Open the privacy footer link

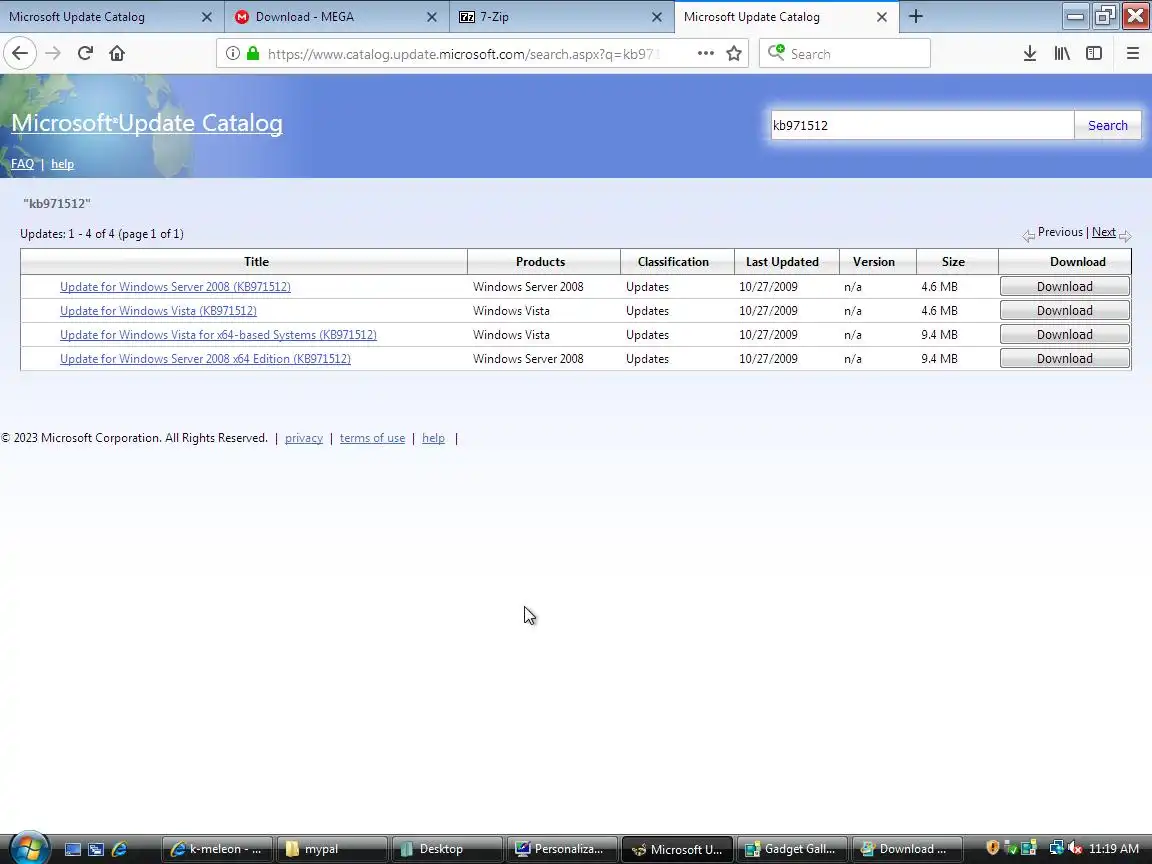click(x=303, y=438)
